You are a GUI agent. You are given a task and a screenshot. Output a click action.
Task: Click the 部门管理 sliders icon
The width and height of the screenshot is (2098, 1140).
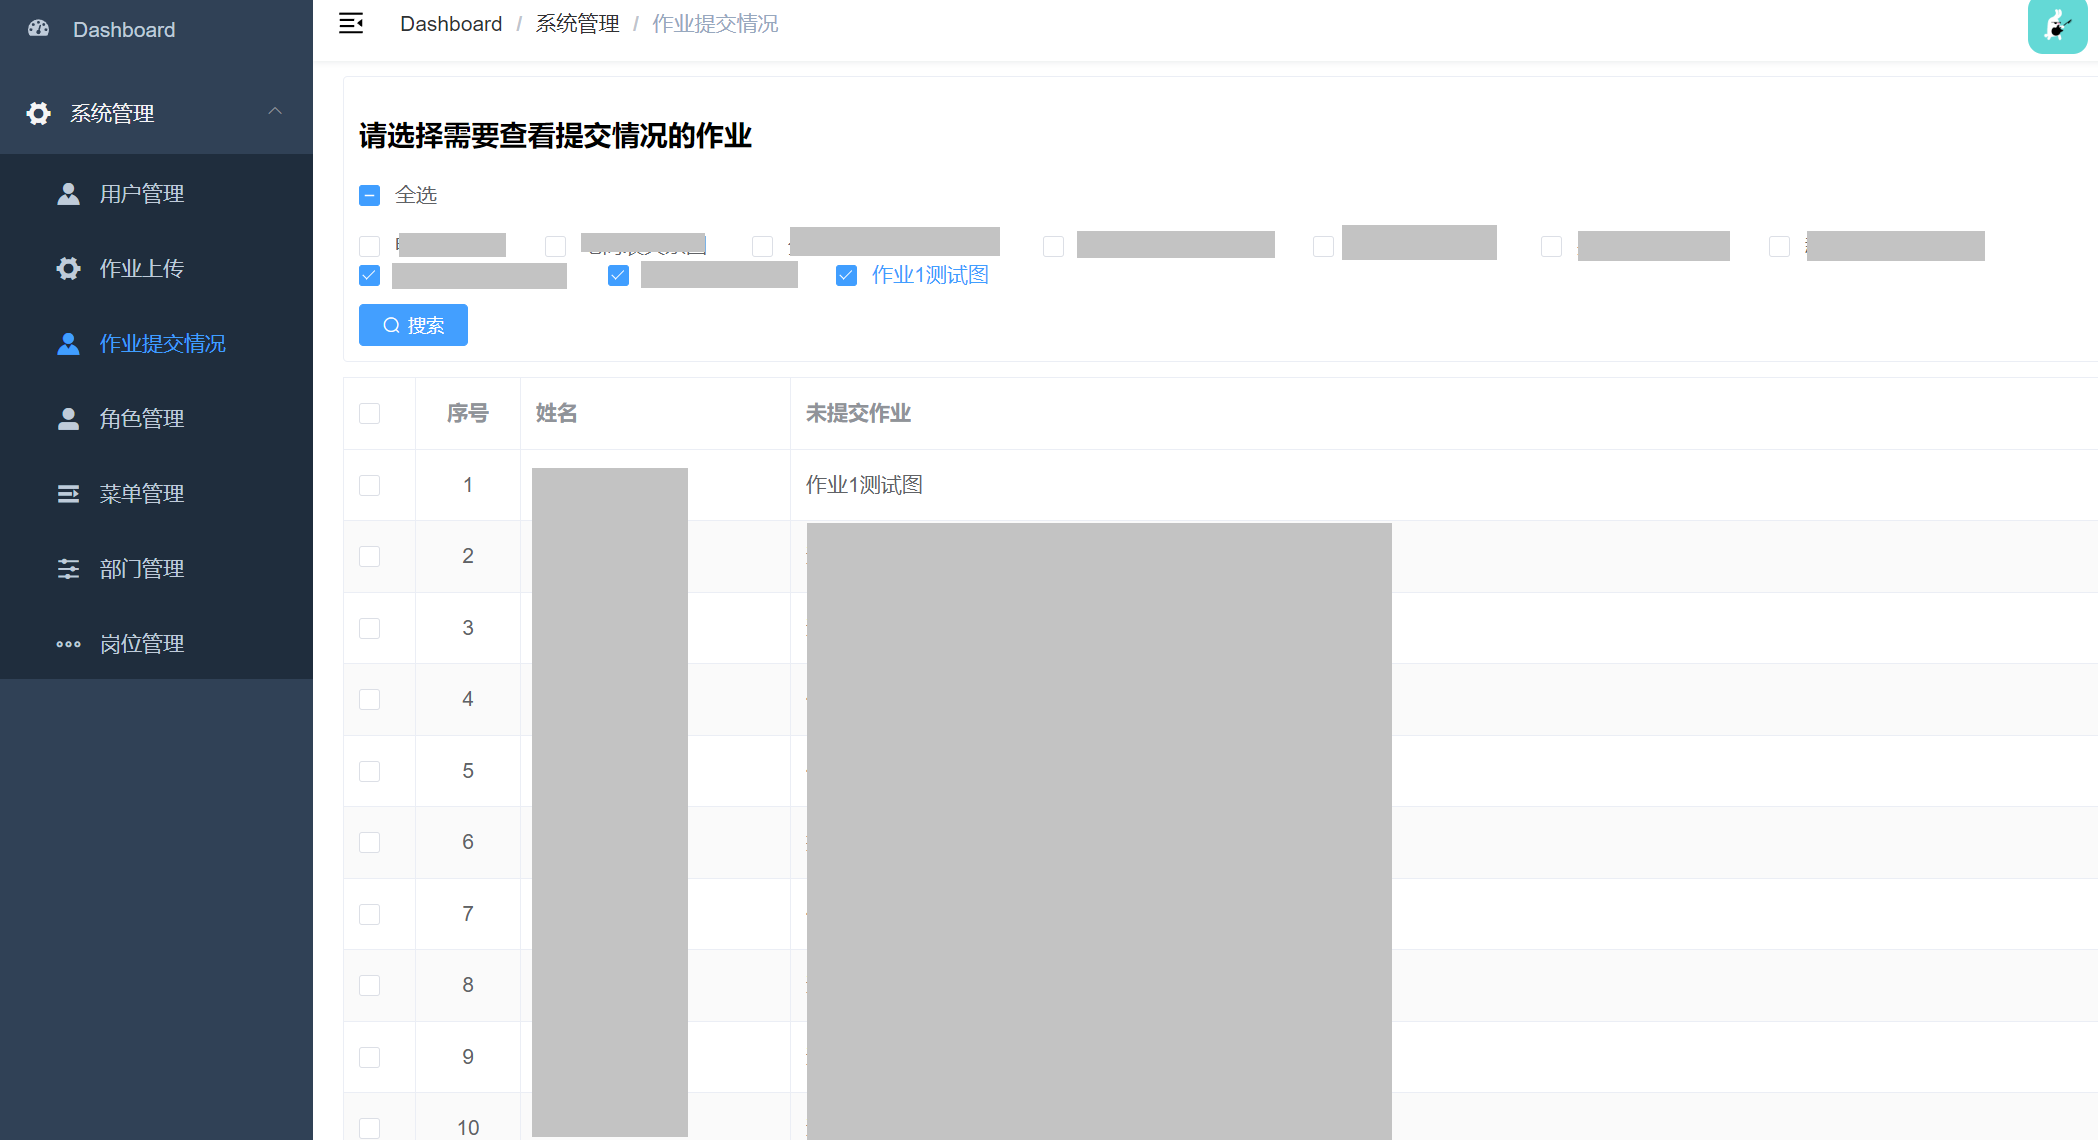click(x=68, y=569)
